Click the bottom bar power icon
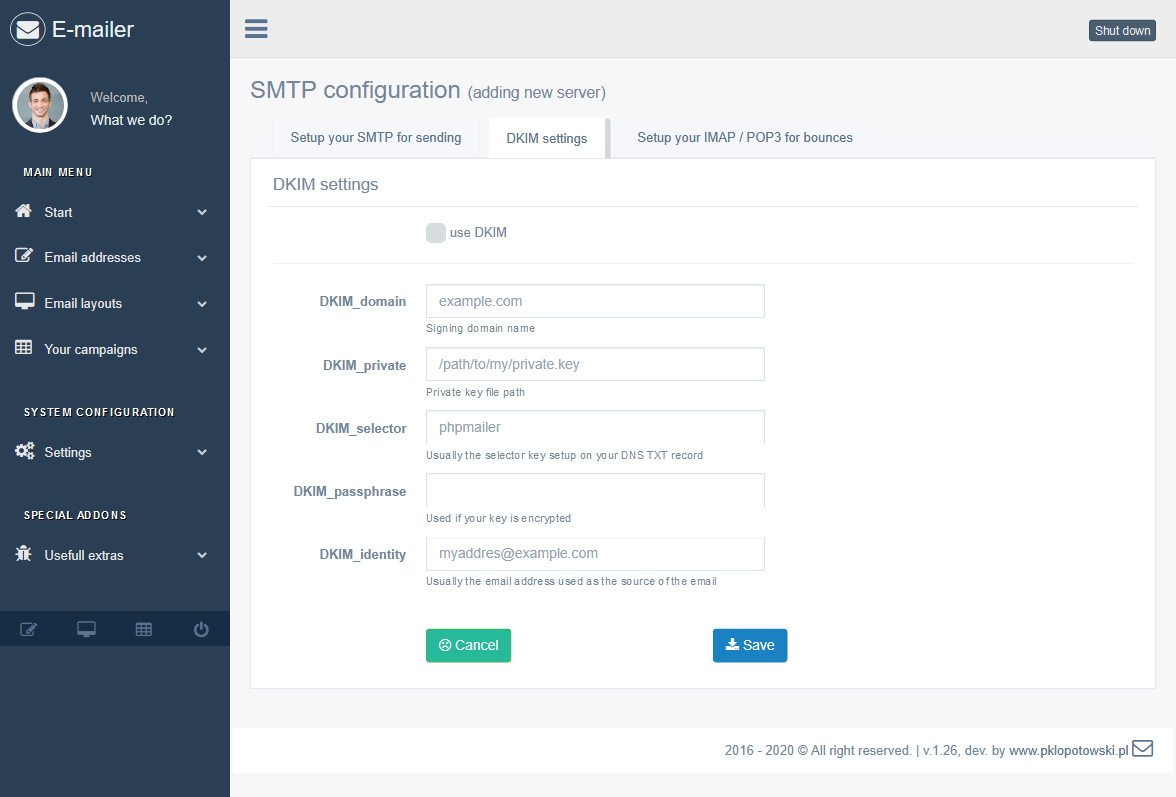The width and height of the screenshot is (1176, 797). click(x=201, y=629)
